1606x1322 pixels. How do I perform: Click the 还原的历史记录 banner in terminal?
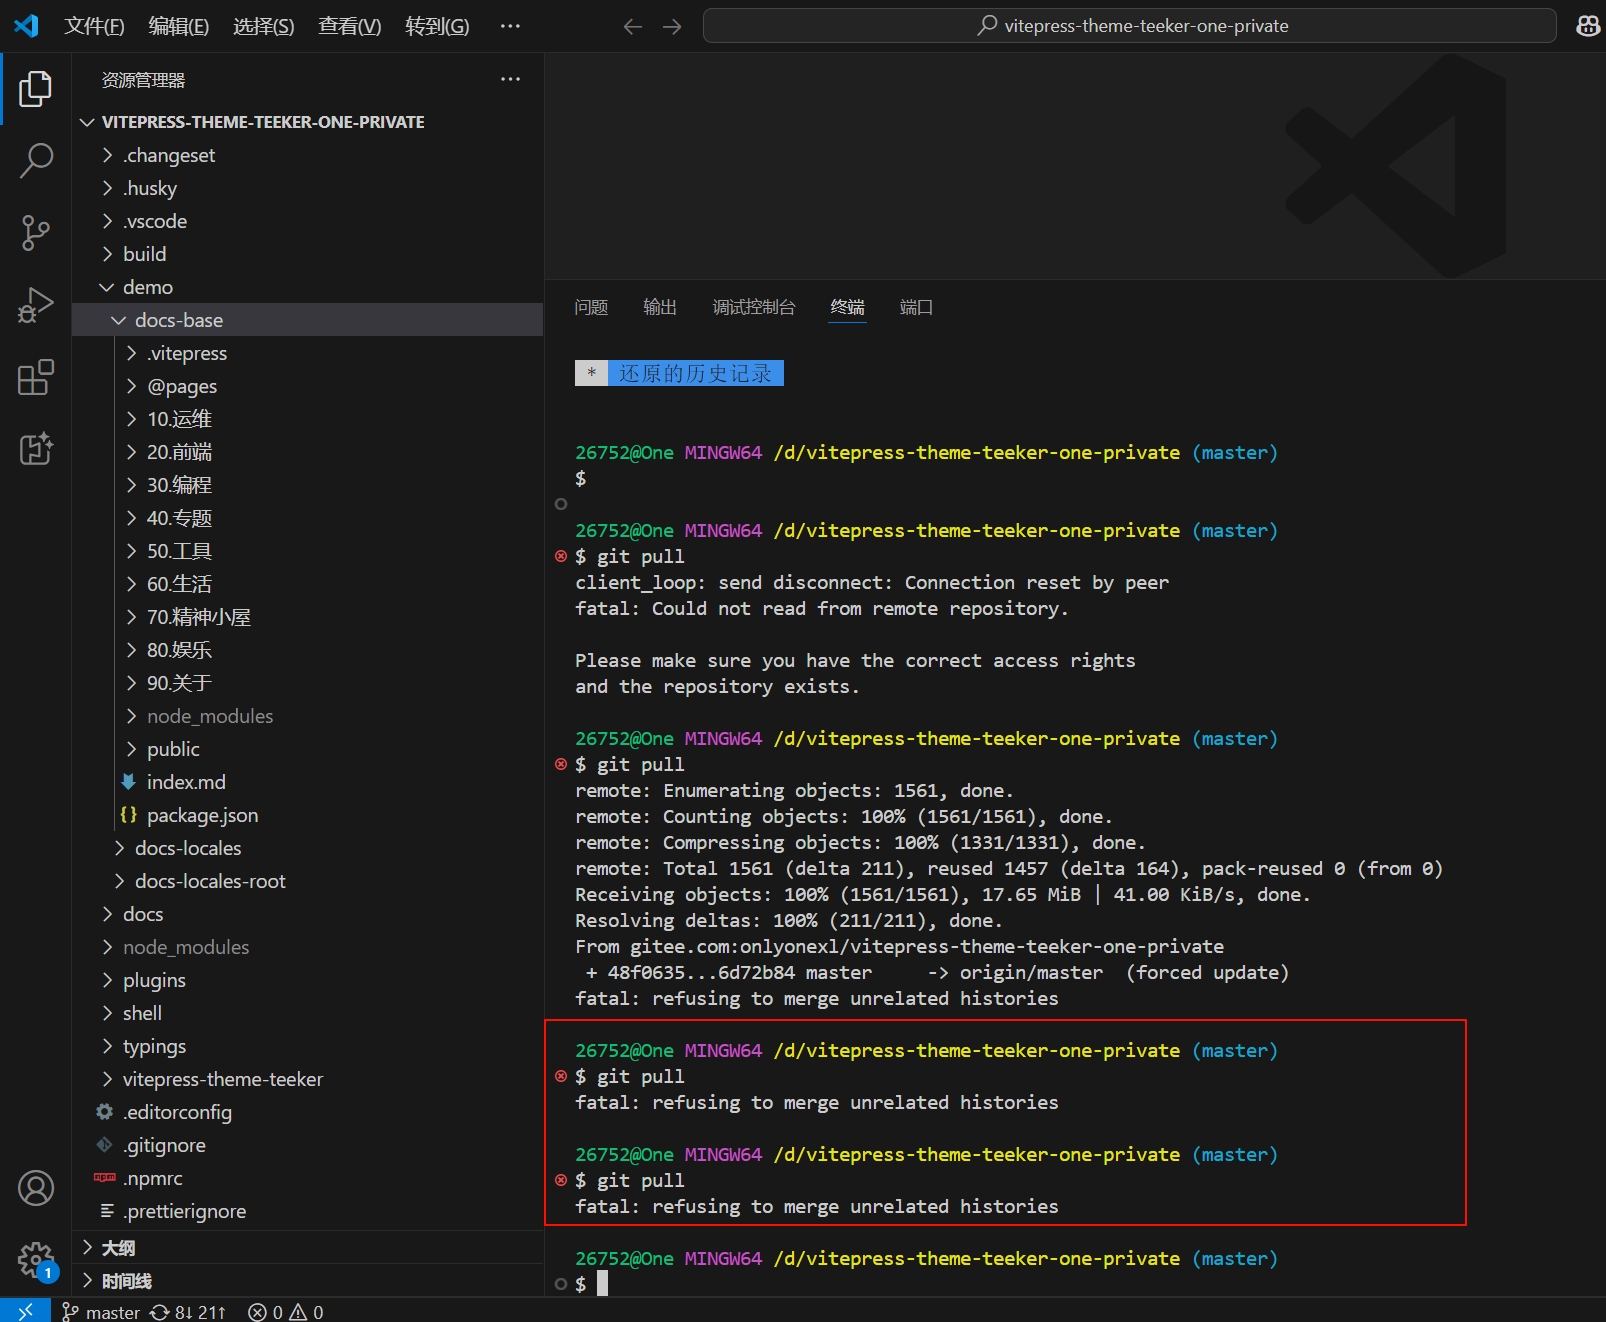tap(679, 373)
